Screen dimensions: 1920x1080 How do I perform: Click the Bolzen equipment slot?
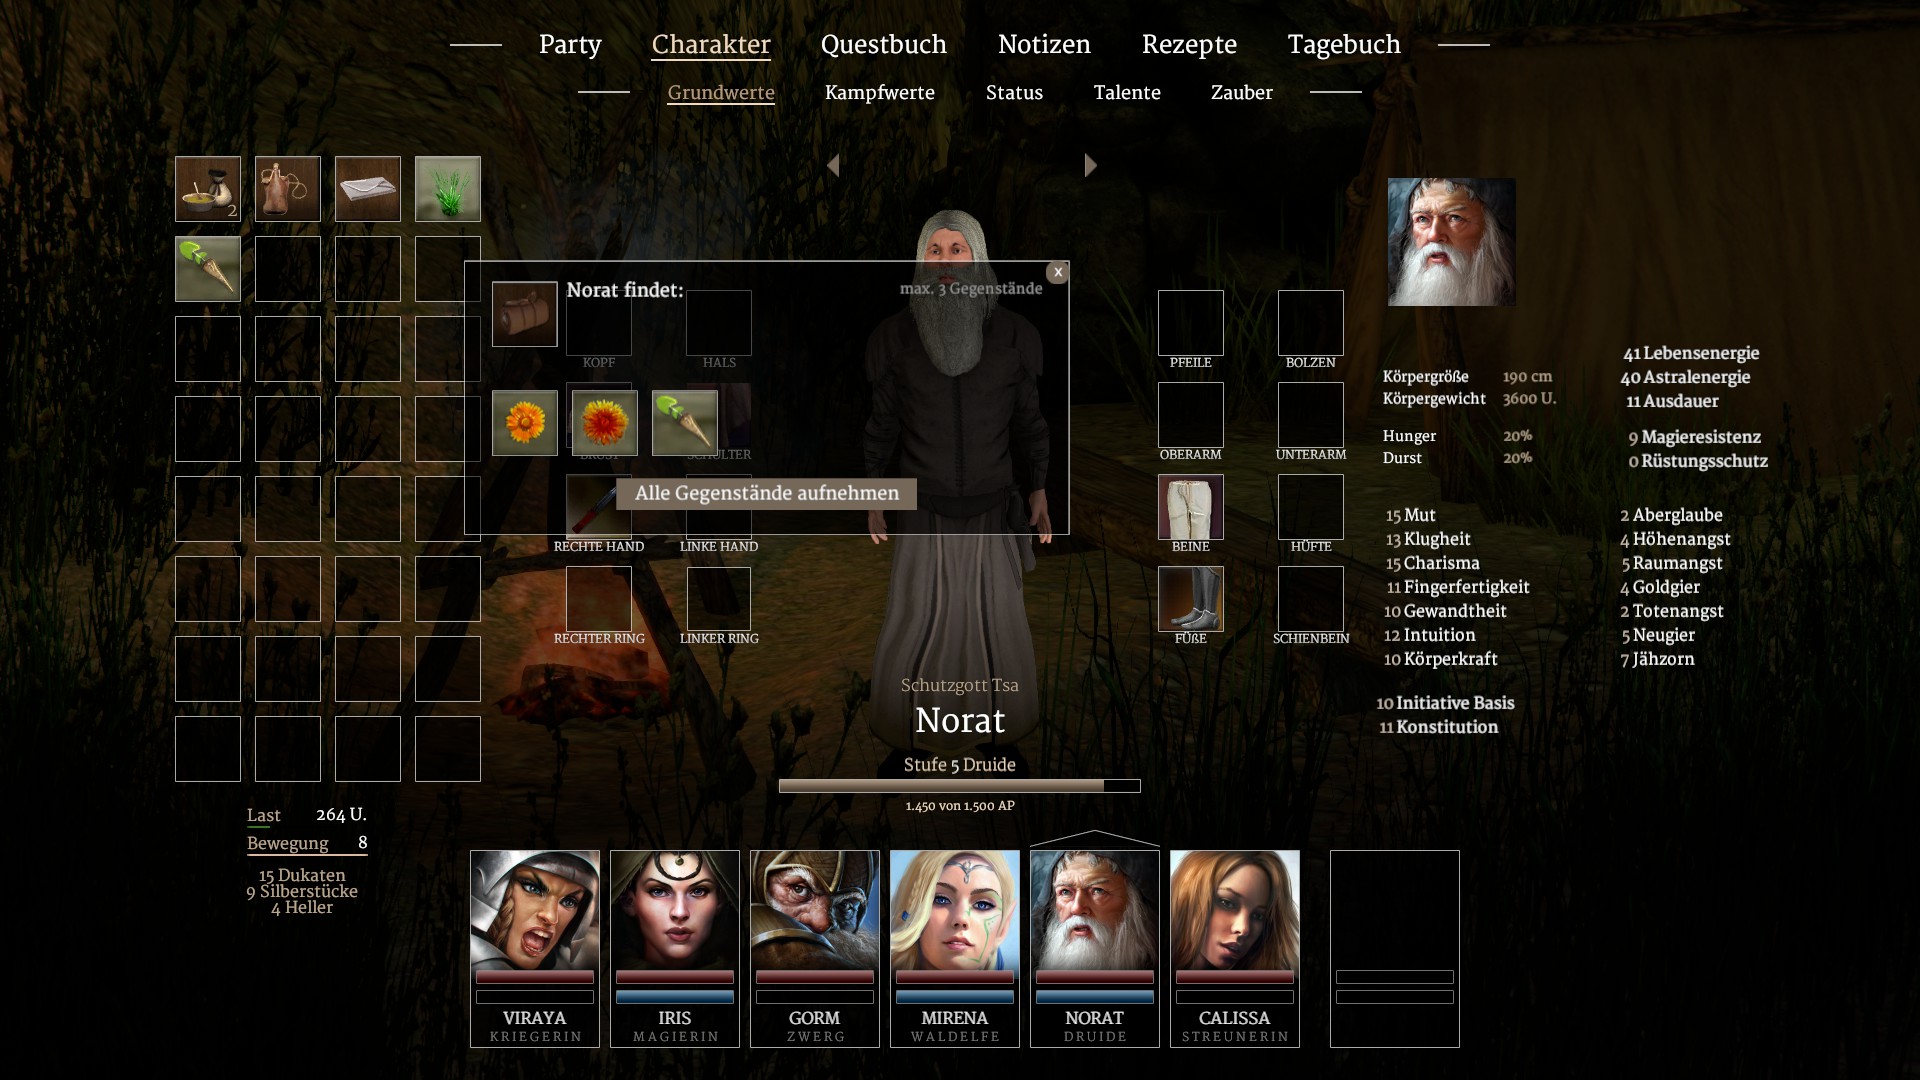tap(1311, 323)
